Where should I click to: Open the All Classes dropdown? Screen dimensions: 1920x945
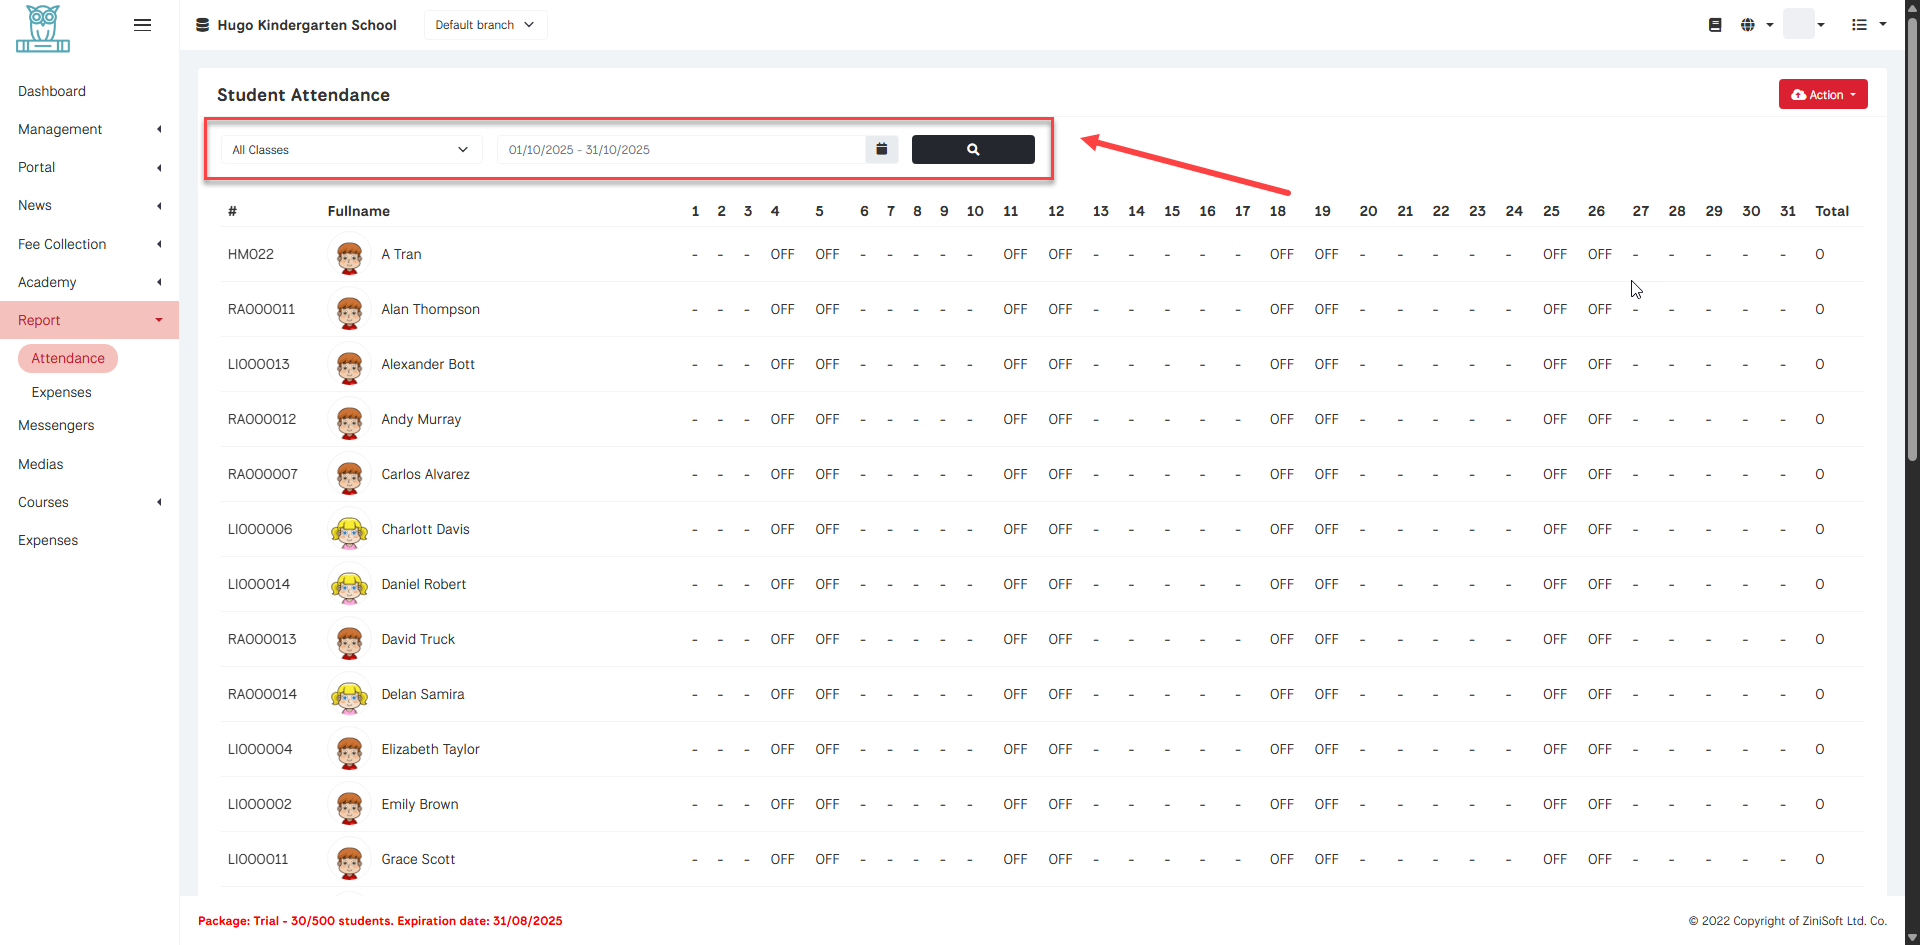click(350, 150)
